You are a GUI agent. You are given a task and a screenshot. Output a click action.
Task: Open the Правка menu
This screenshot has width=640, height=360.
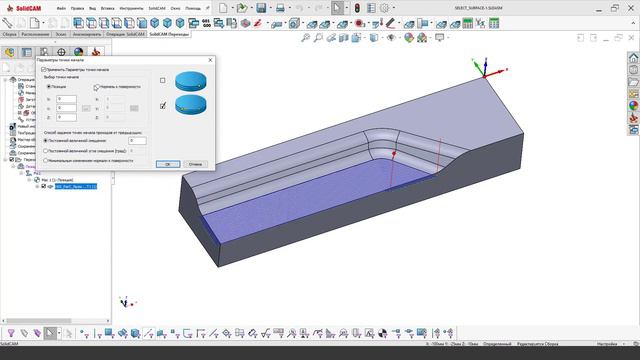(77, 8)
